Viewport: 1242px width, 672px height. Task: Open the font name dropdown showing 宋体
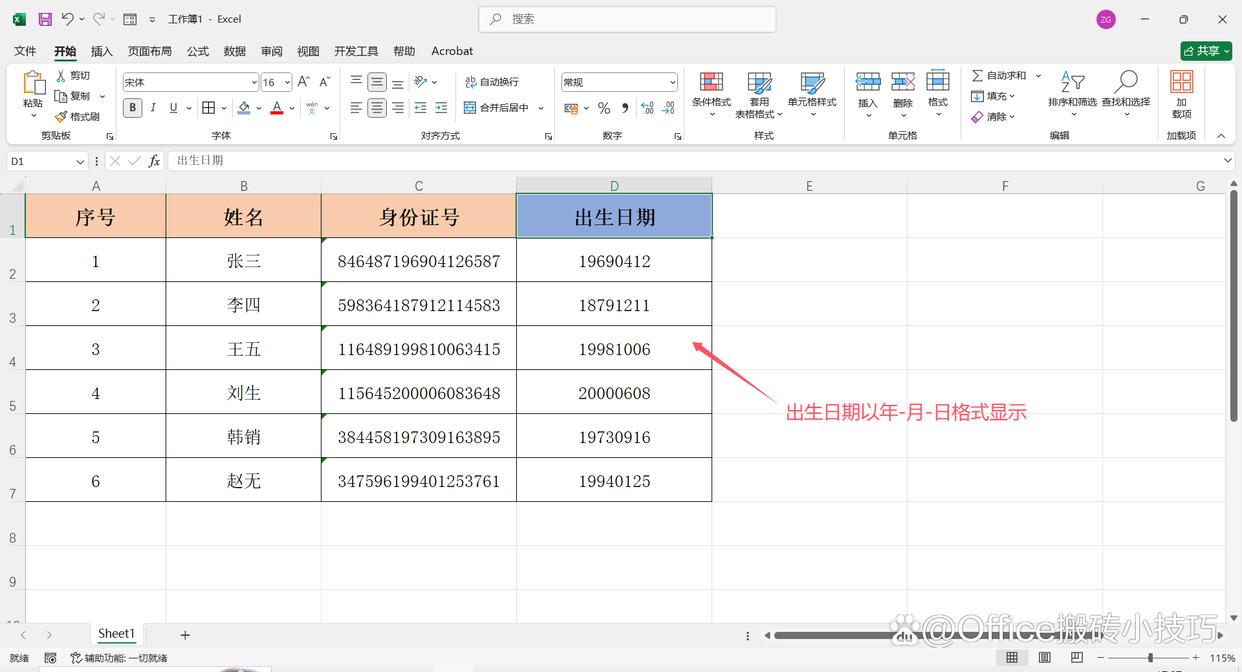point(254,82)
